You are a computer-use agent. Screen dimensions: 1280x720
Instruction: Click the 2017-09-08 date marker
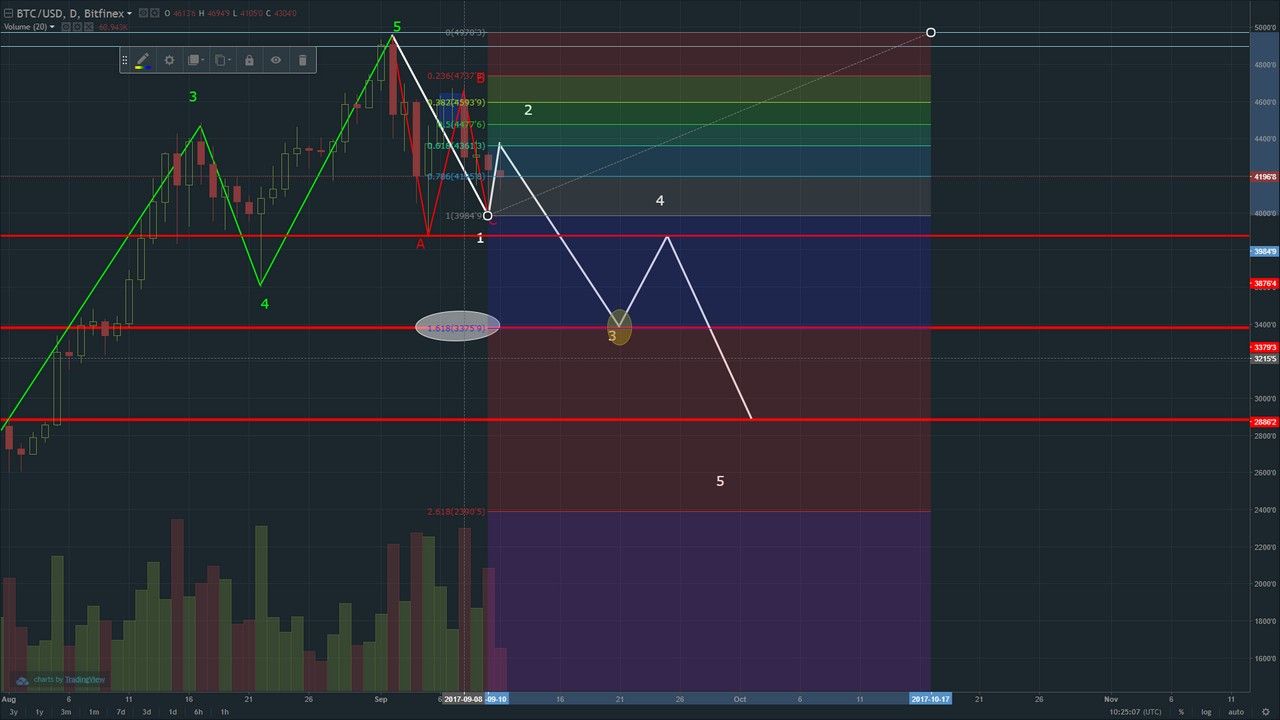pos(463,699)
